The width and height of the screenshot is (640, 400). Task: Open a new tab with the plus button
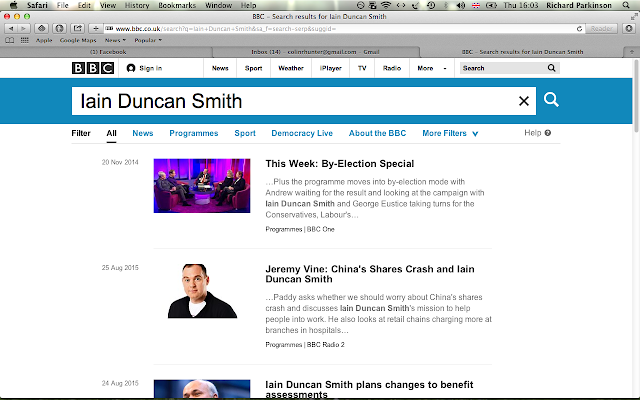631,52
